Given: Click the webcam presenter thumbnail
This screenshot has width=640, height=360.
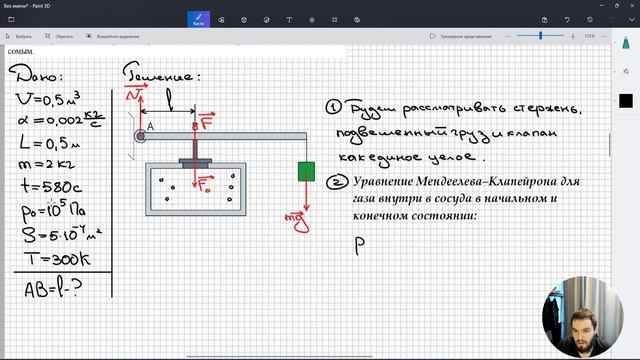Looking at the screenshot, I should pos(582,317).
